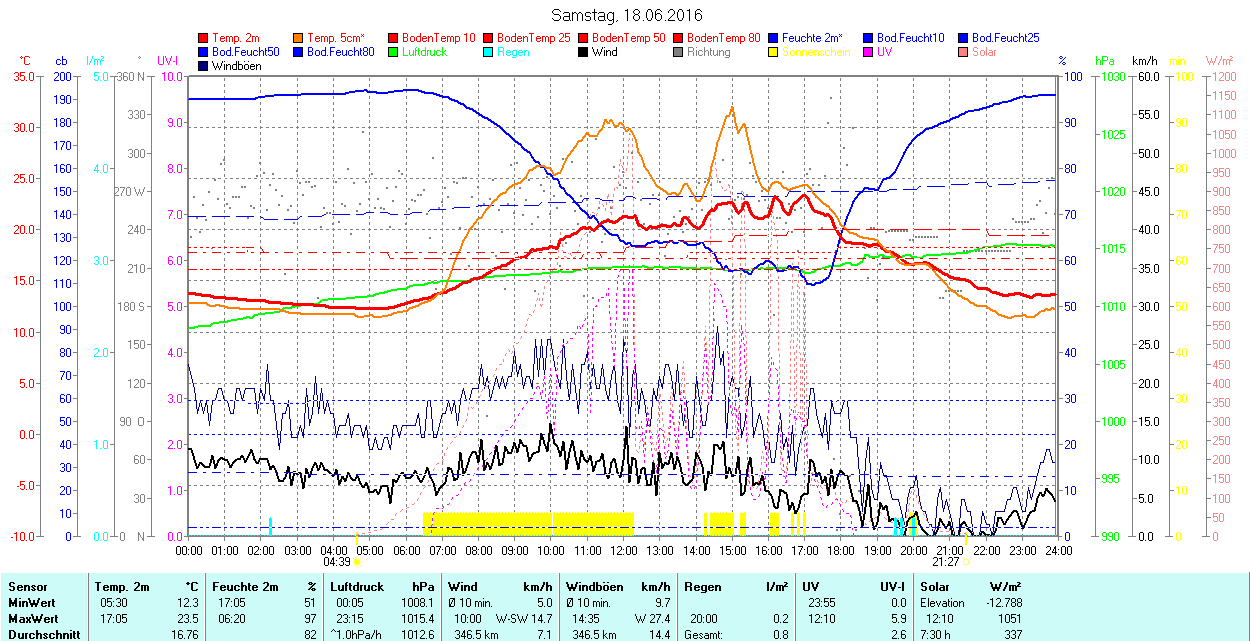Click the 21:27 sunset time marker
Screen dimensions: 1250x641
945,562
